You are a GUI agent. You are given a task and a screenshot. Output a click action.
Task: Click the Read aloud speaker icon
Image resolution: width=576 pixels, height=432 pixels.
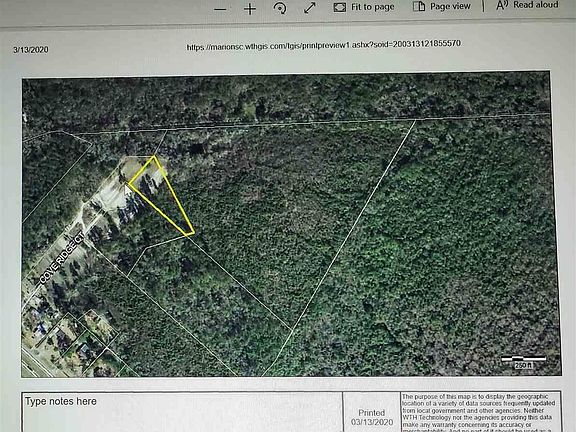pyautogui.click(x=502, y=6)
